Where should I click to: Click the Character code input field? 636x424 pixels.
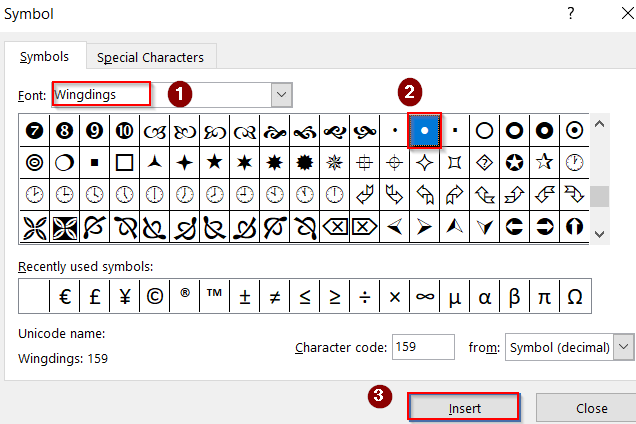[423, 347]
